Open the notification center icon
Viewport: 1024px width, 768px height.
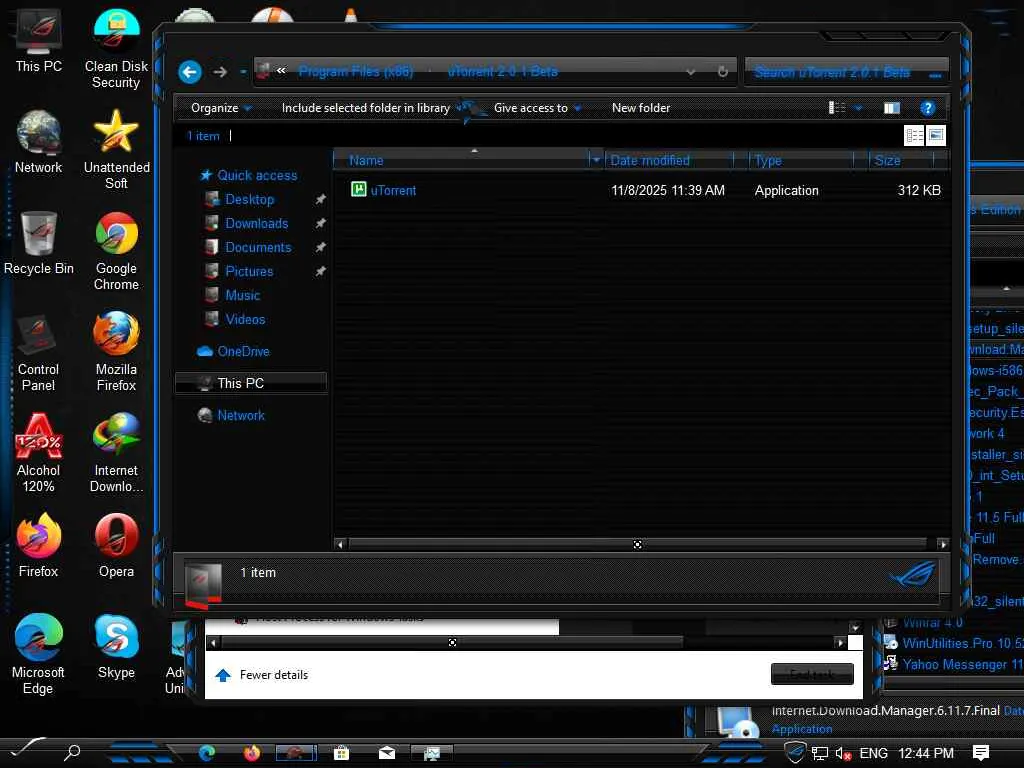point(980,753)
